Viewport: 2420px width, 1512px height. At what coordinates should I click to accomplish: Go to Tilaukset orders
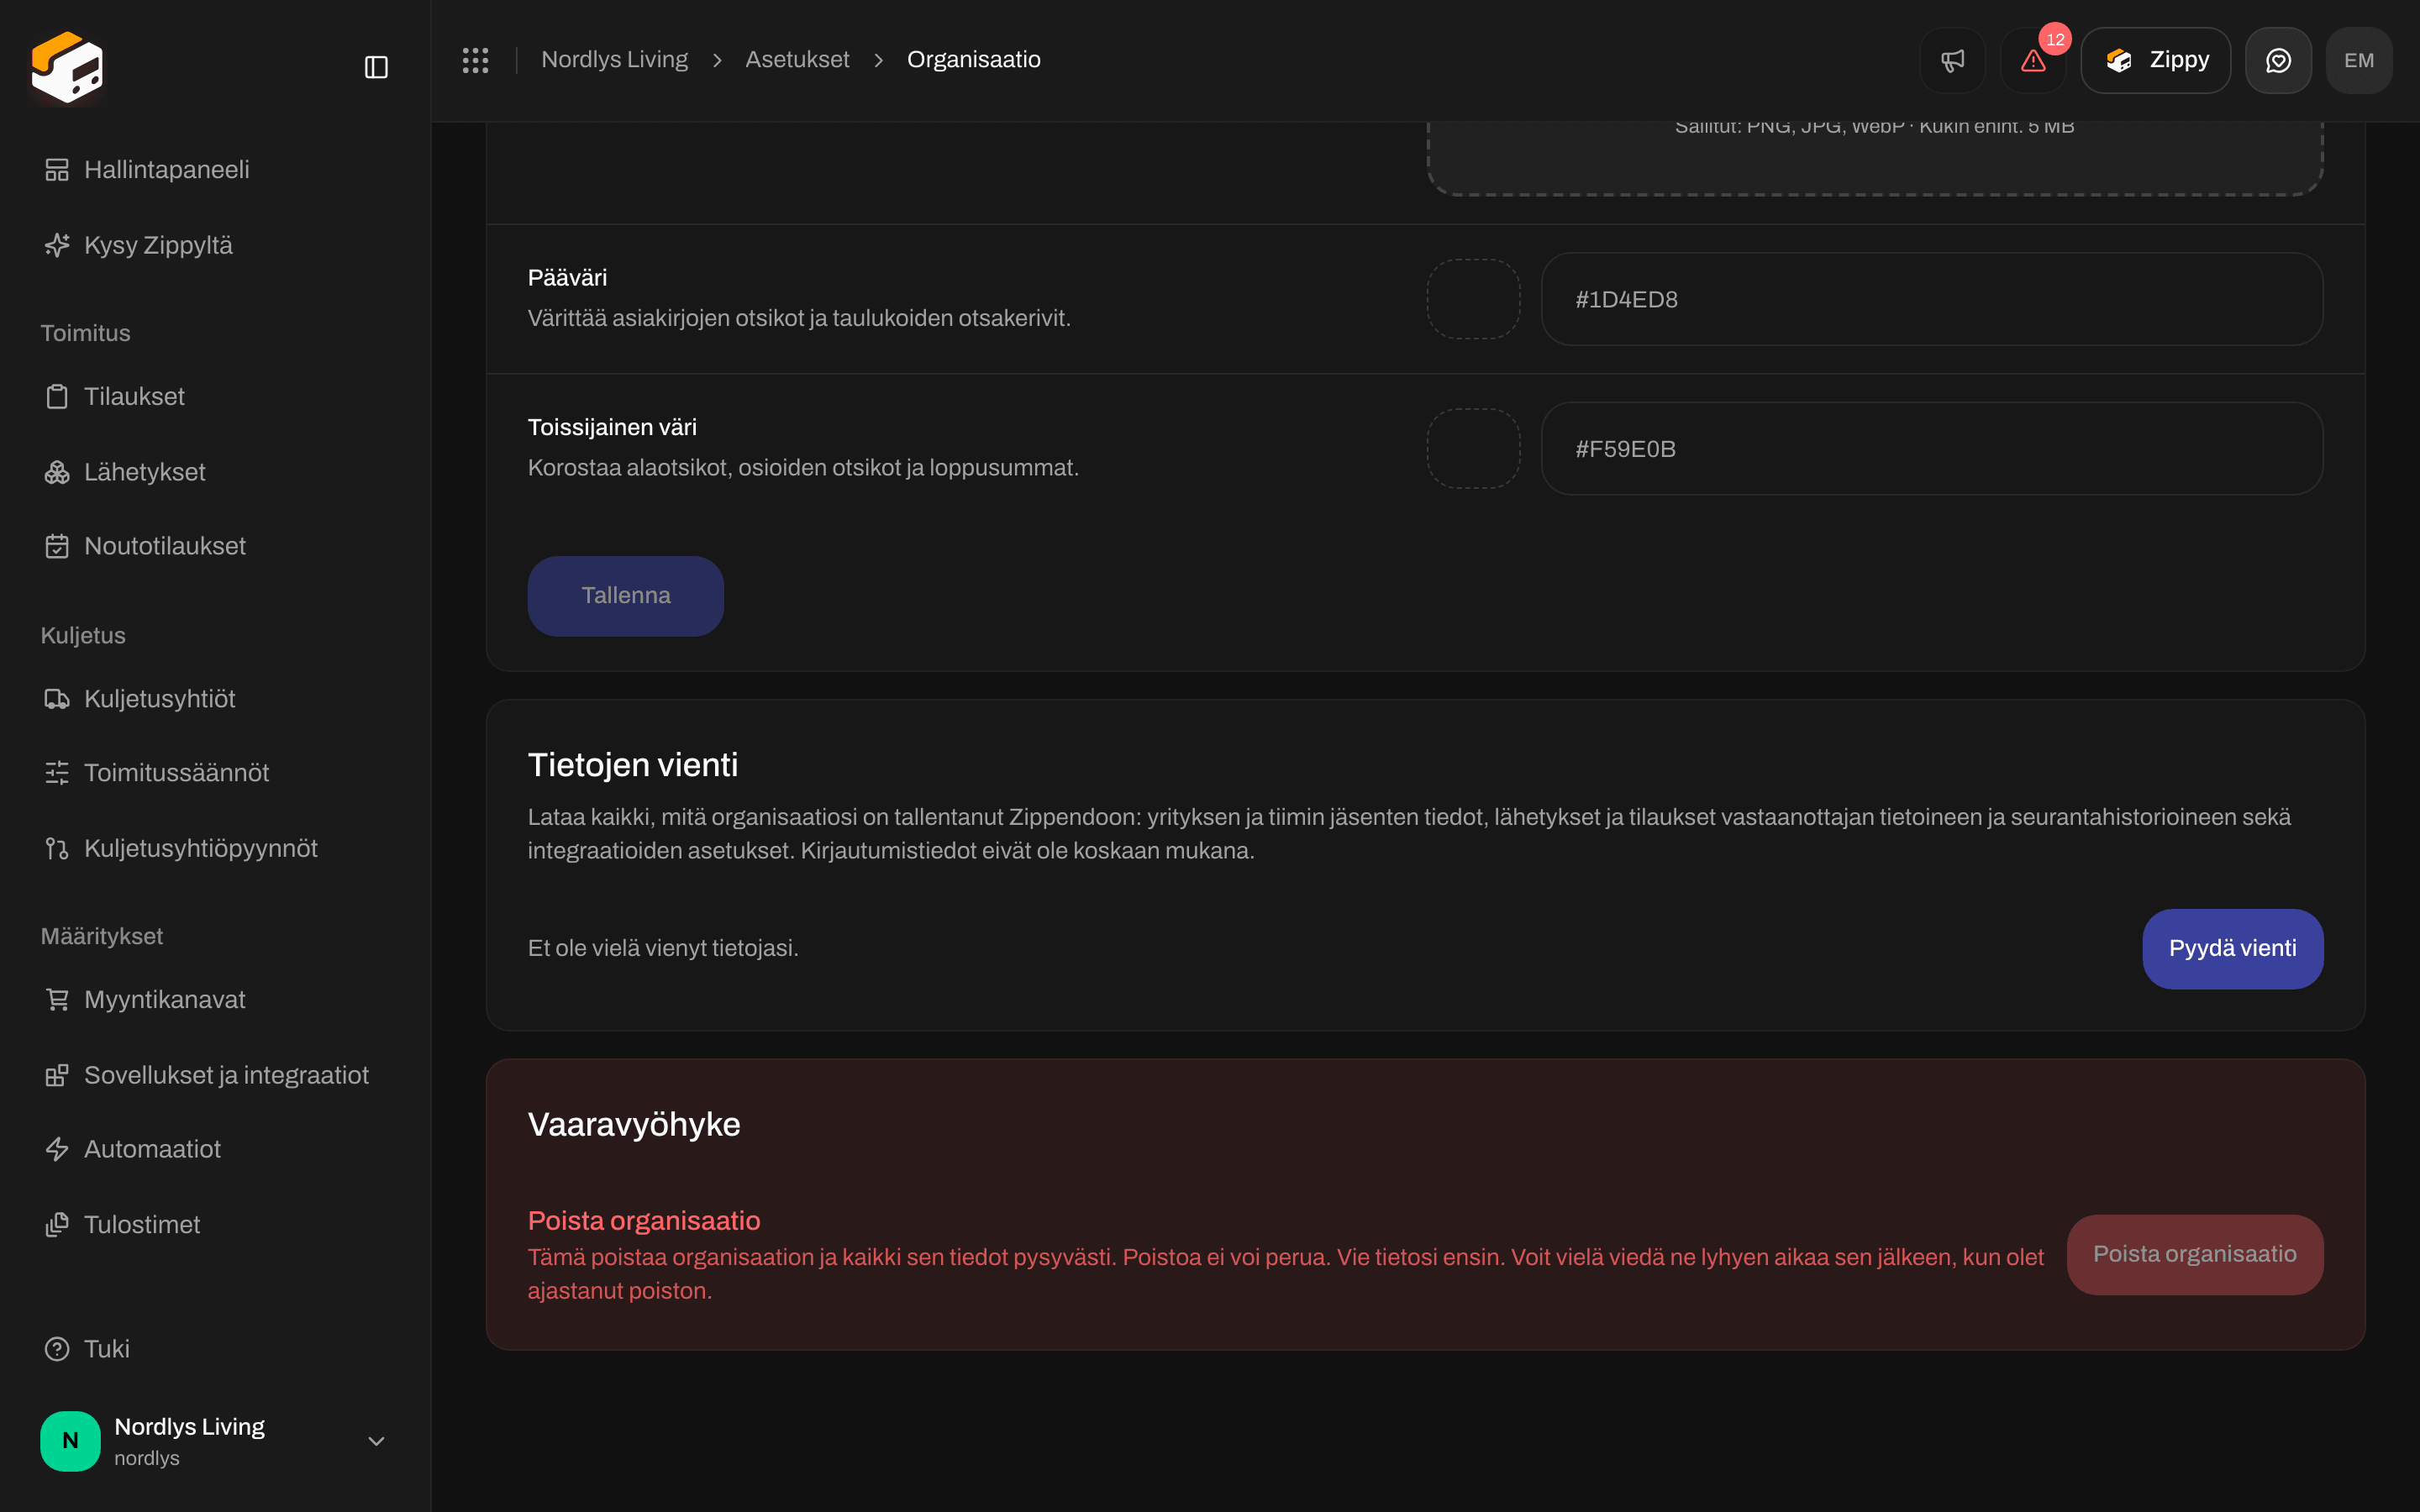215,396
